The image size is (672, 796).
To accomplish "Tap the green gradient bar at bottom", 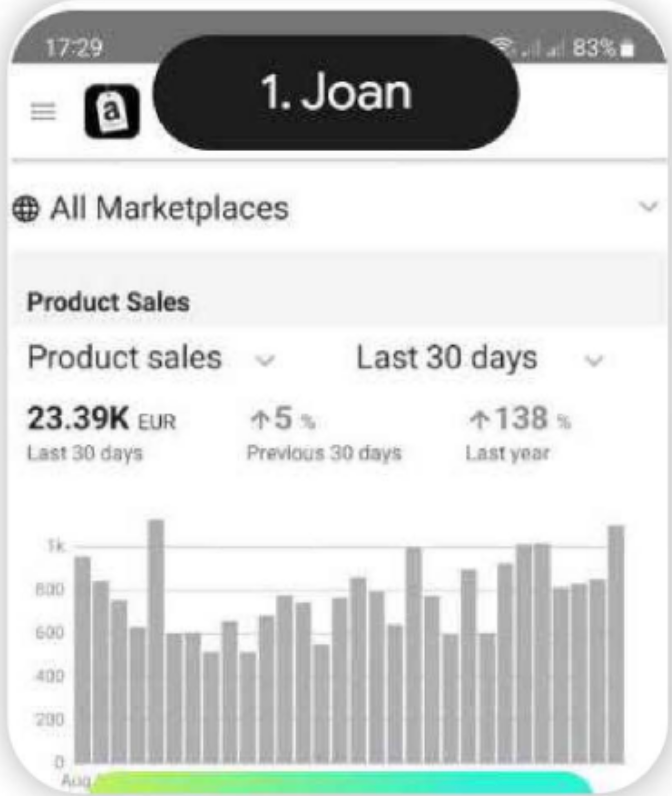I will 335,782.
